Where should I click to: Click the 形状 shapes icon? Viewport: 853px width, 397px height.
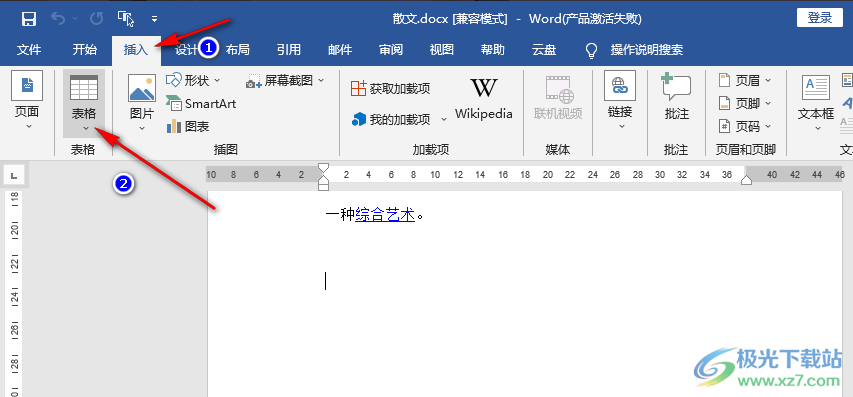(174, 80)
